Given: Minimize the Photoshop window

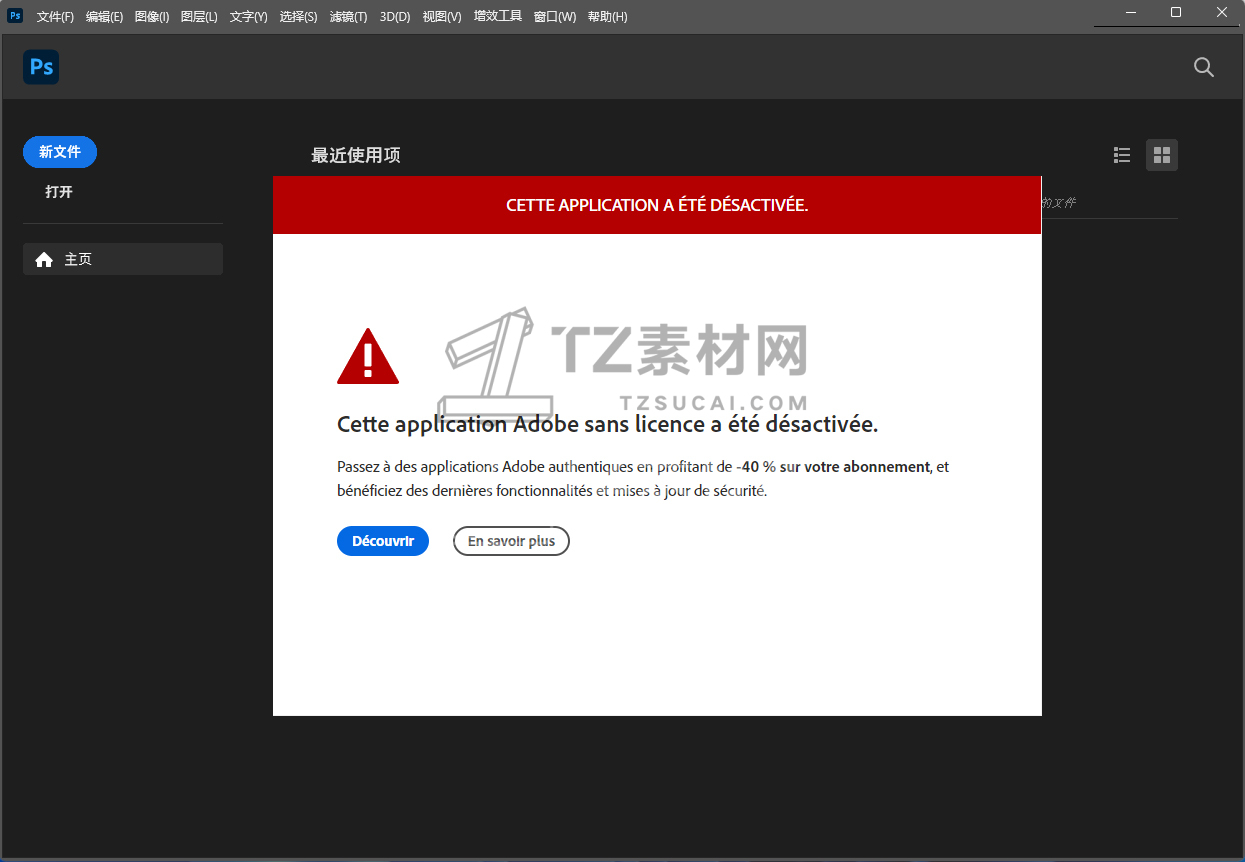Looking at the screenshot, I should (x=1130, y=13).
